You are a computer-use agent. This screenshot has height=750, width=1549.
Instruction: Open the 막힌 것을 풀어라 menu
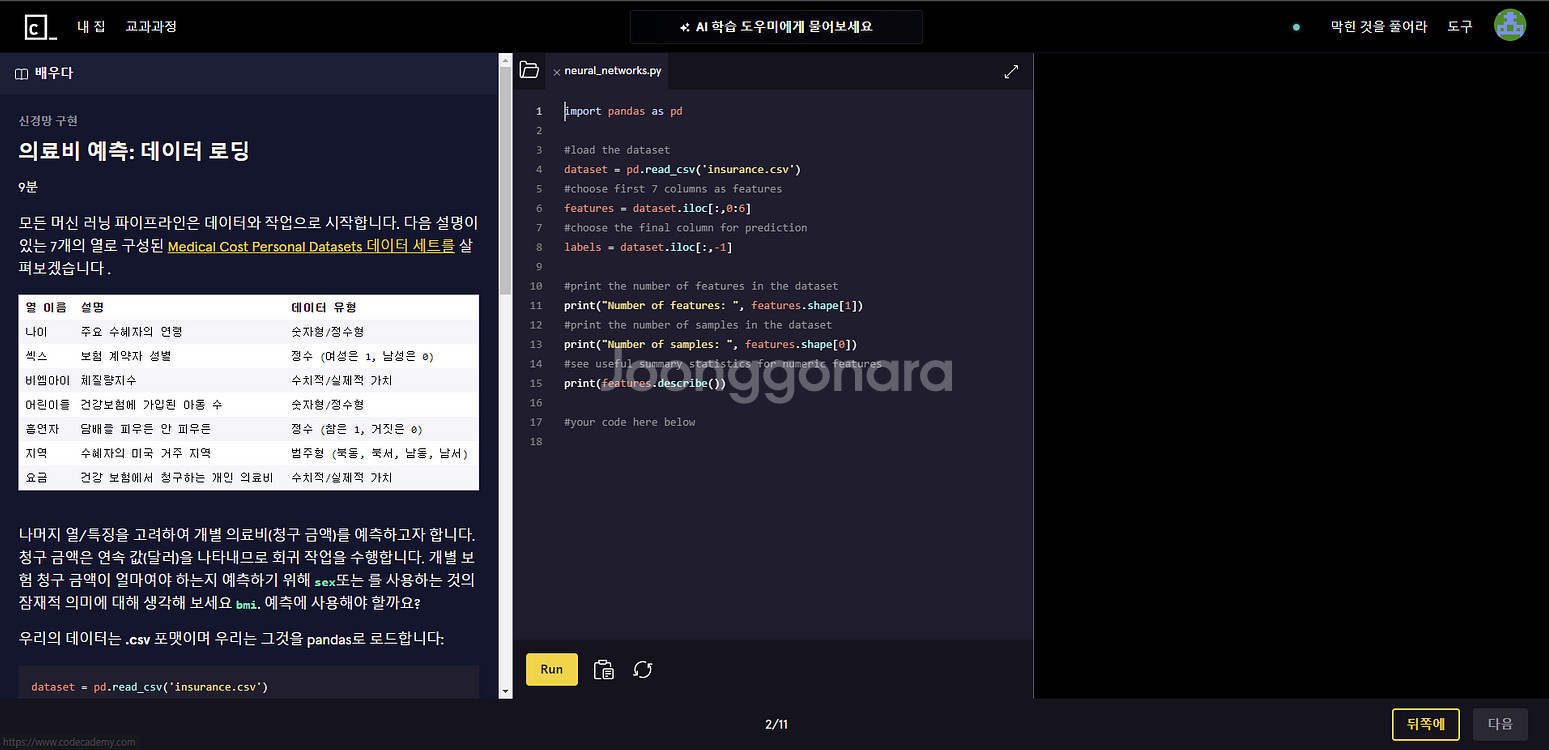click(x=1379, y=27)
